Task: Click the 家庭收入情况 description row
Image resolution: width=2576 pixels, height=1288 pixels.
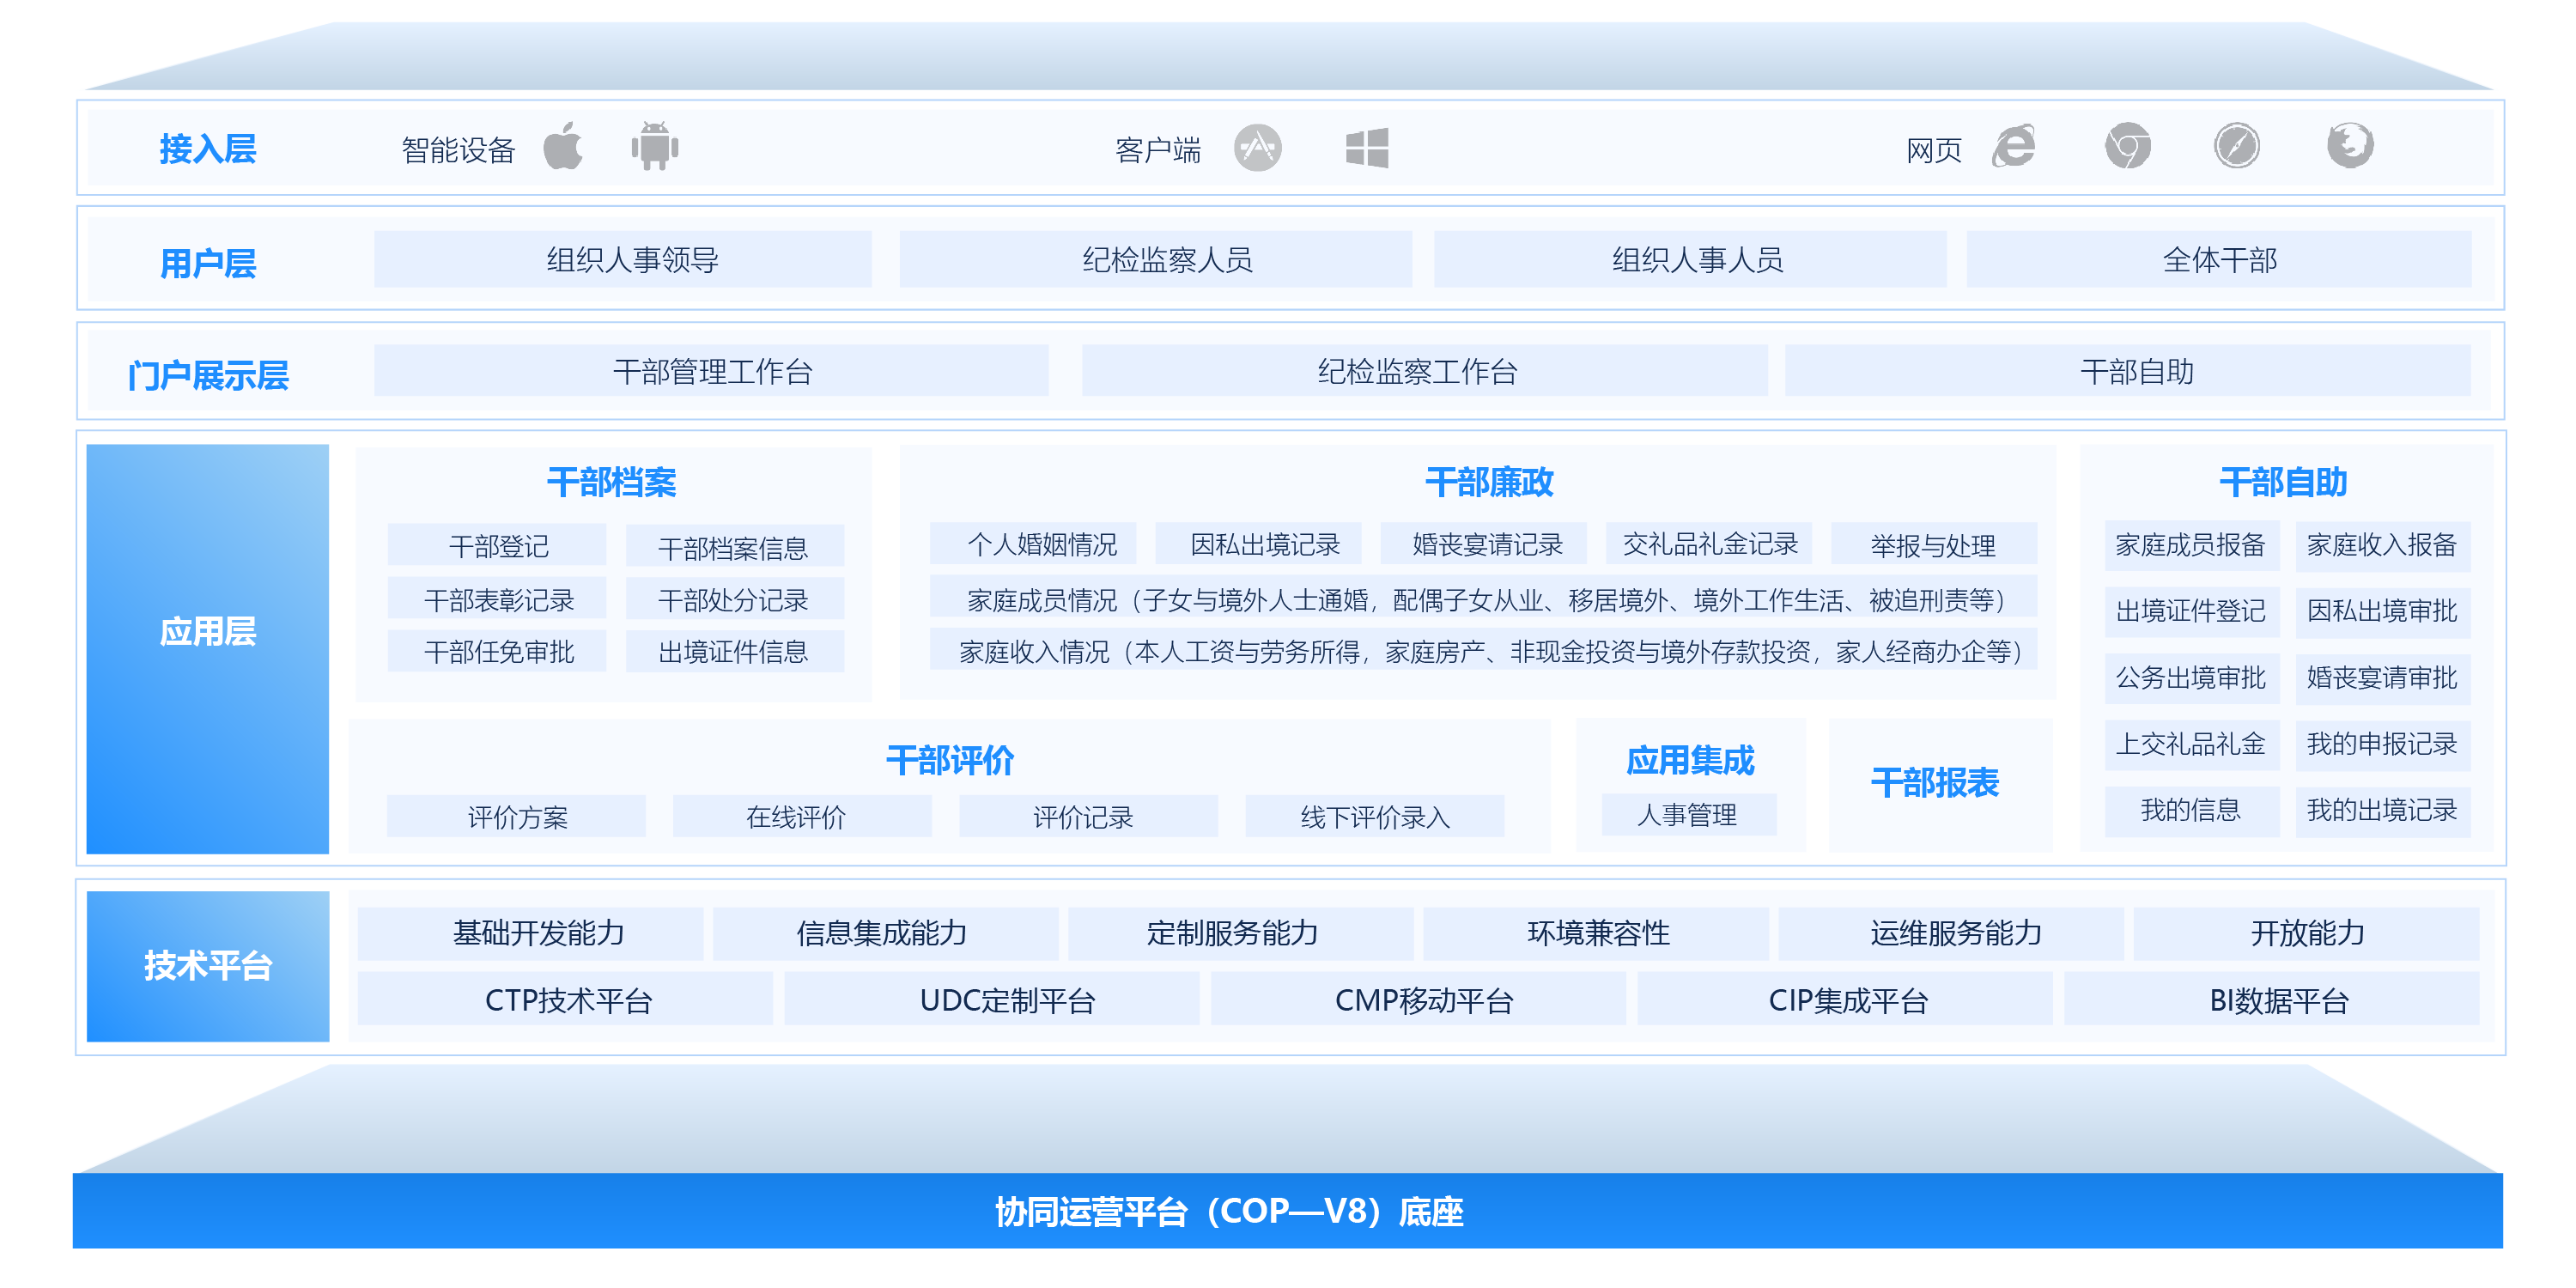Action: point(1484,650)
